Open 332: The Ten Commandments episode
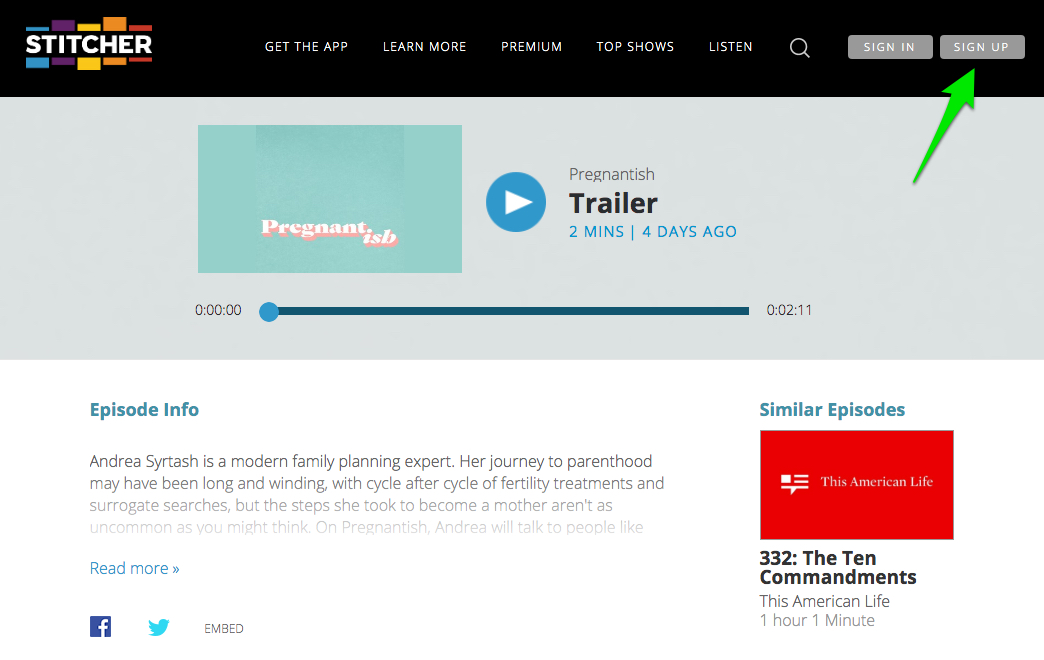Viewport: 1044px width, 660px height. coord(838,567)
